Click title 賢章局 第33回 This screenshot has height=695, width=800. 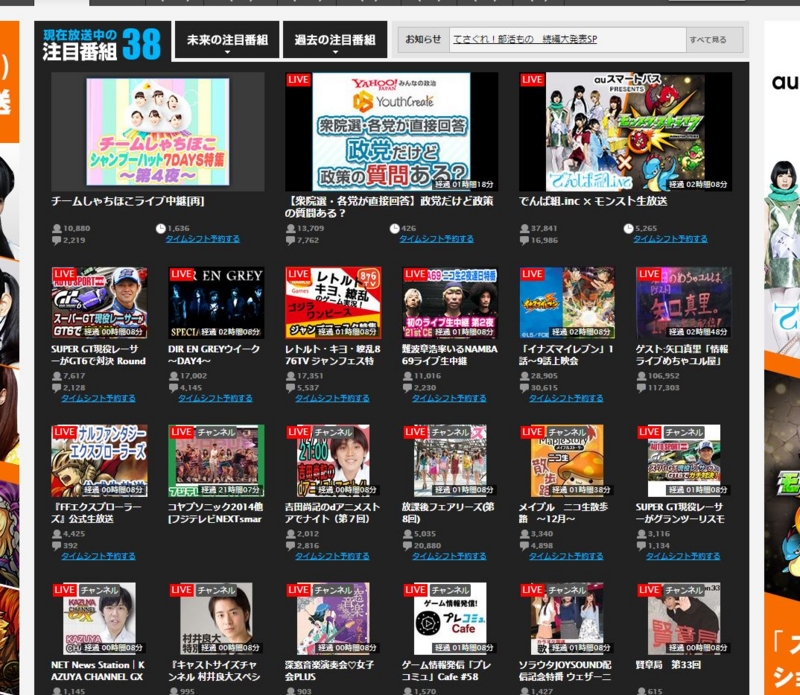(x=668, y=665)
